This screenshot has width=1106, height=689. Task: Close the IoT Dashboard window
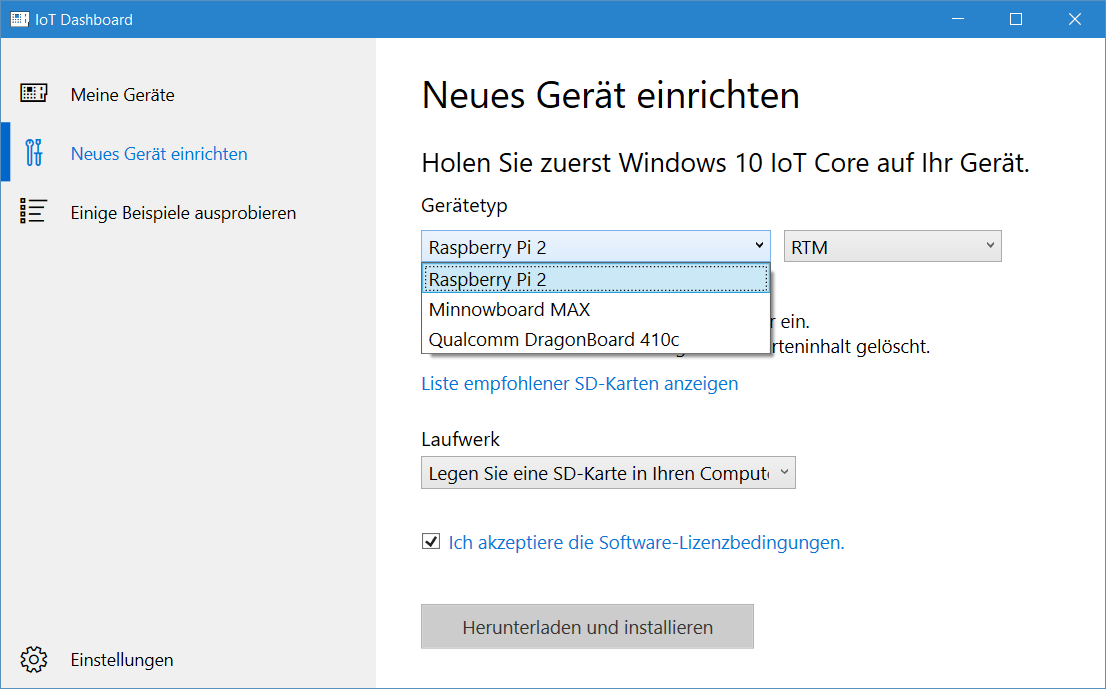pyautogui.click(x=1074, y=19)
